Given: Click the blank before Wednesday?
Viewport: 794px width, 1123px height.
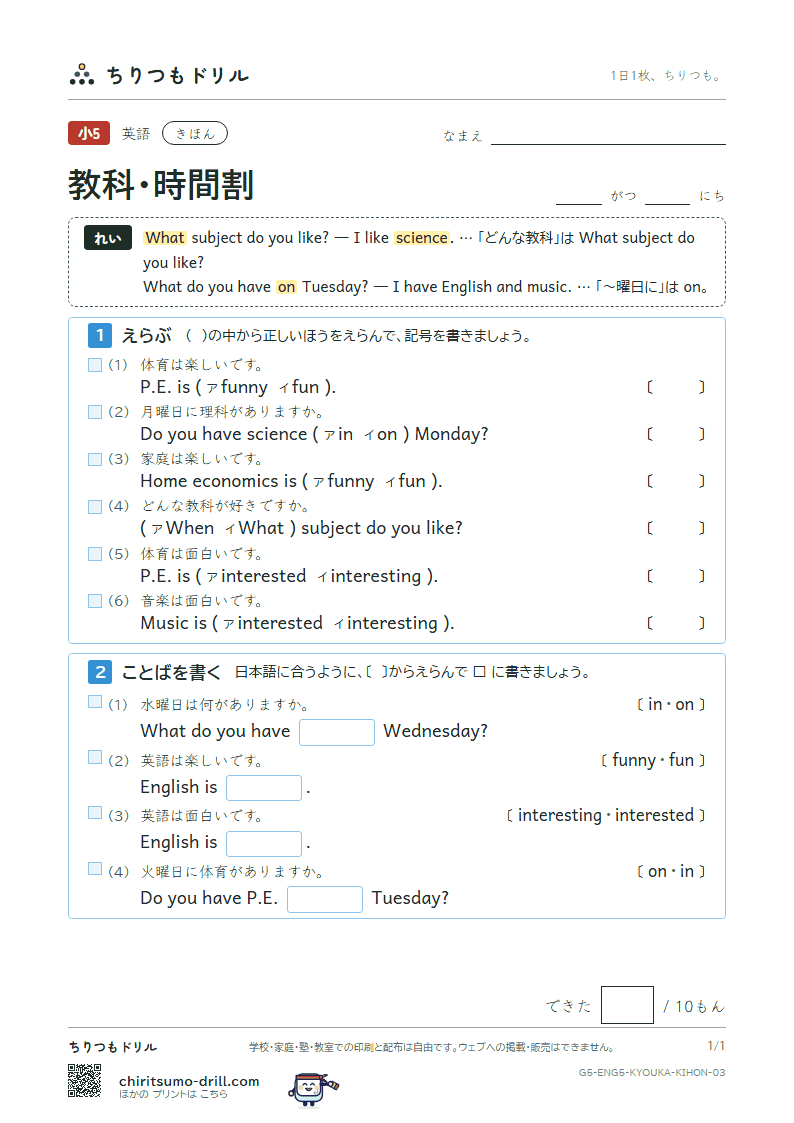Looking at the screenshot, I should [337, 732].
